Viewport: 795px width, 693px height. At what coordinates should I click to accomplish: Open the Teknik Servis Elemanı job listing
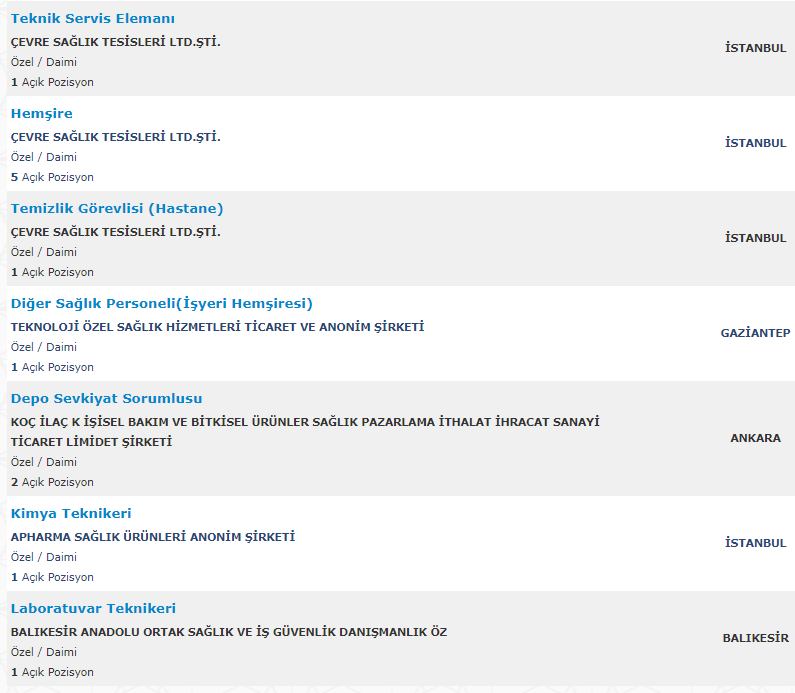click(x=93, y=19)
